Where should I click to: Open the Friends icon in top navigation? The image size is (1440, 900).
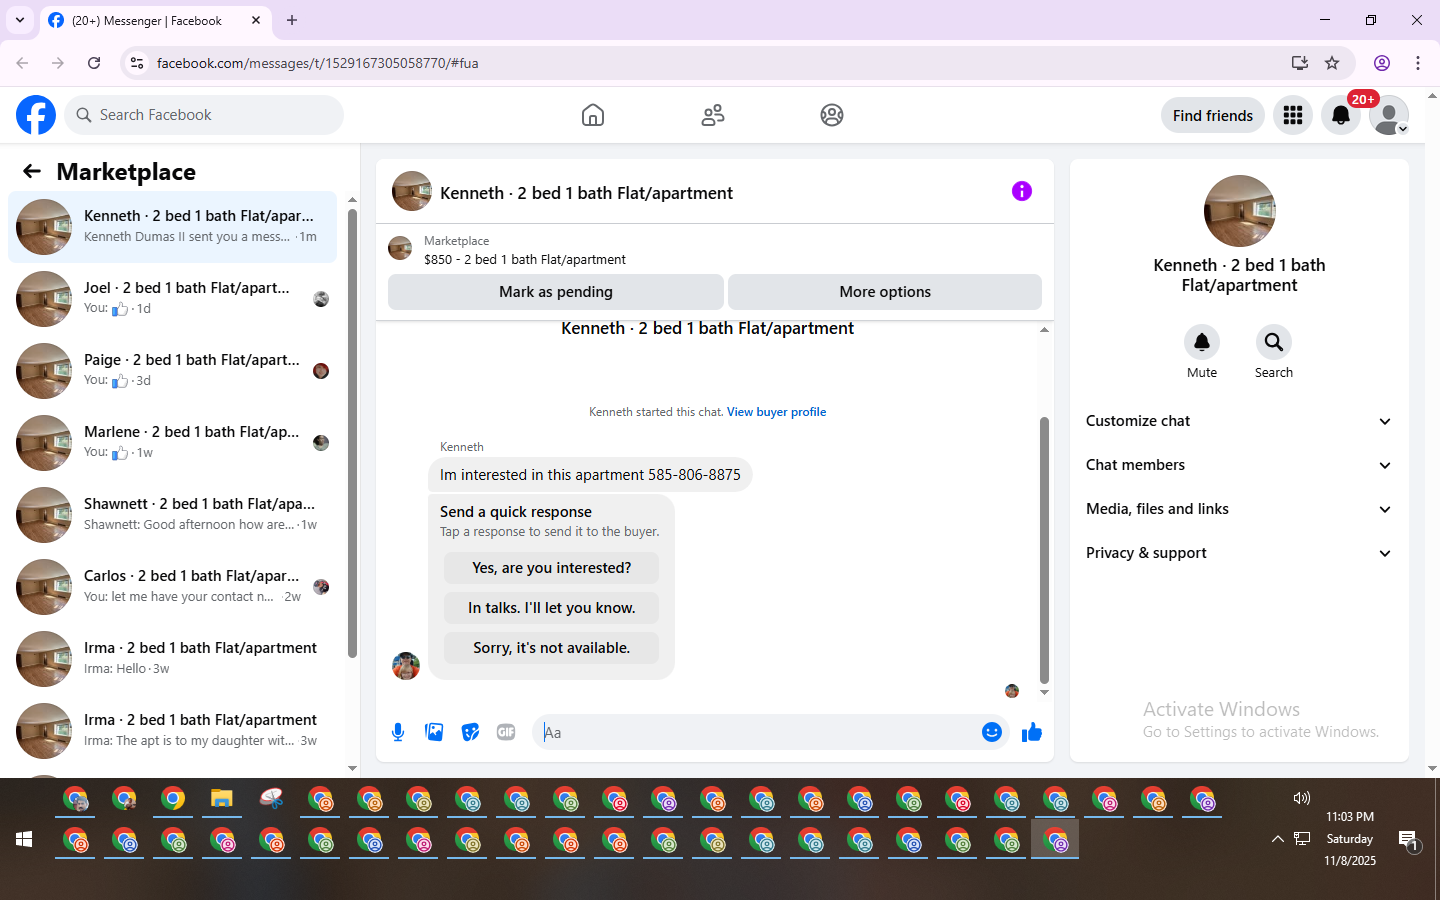[713, 115]
